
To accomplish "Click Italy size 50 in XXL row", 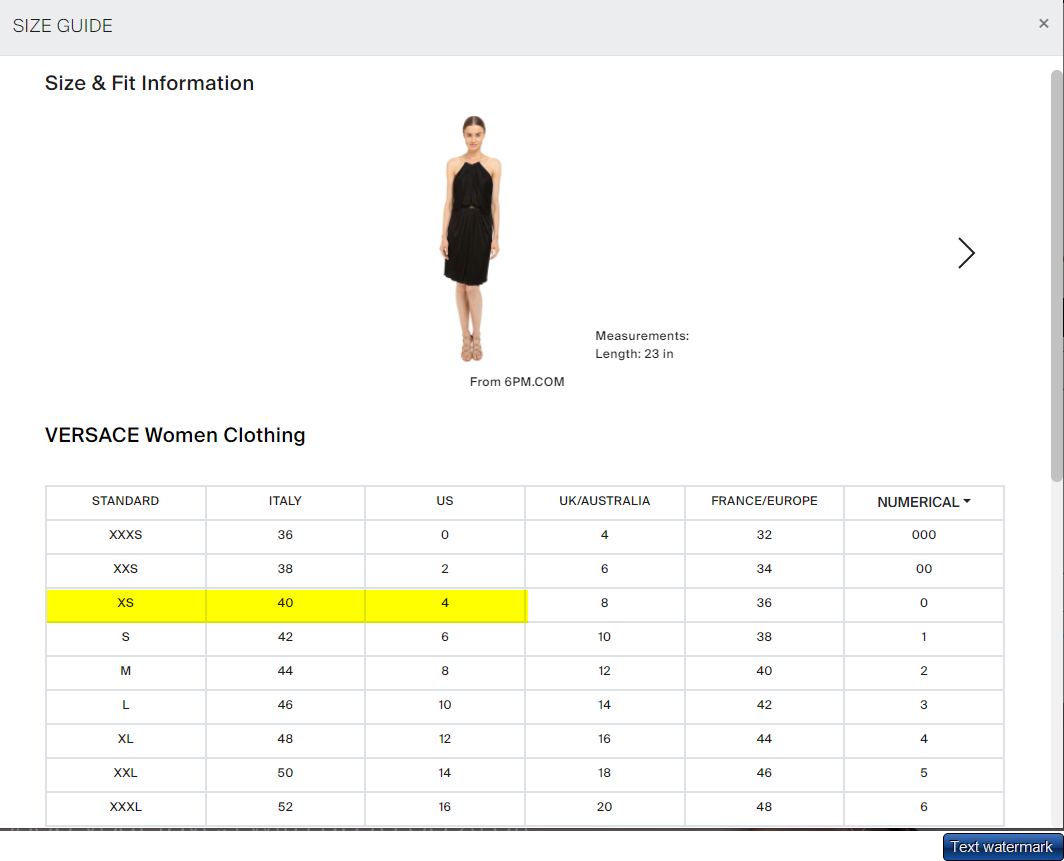I will (285, 773).
